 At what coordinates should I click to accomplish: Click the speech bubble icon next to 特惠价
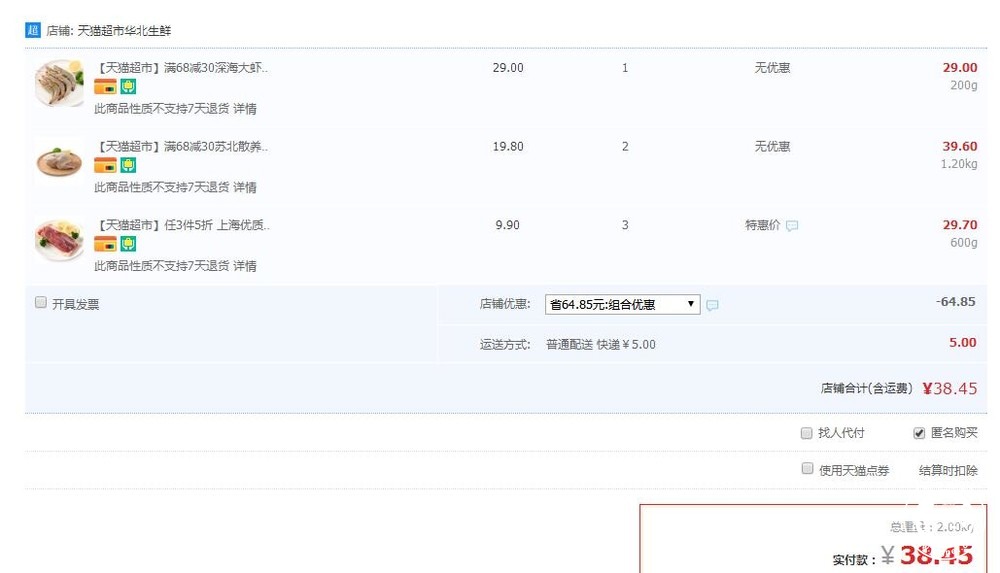pos(792,226)
